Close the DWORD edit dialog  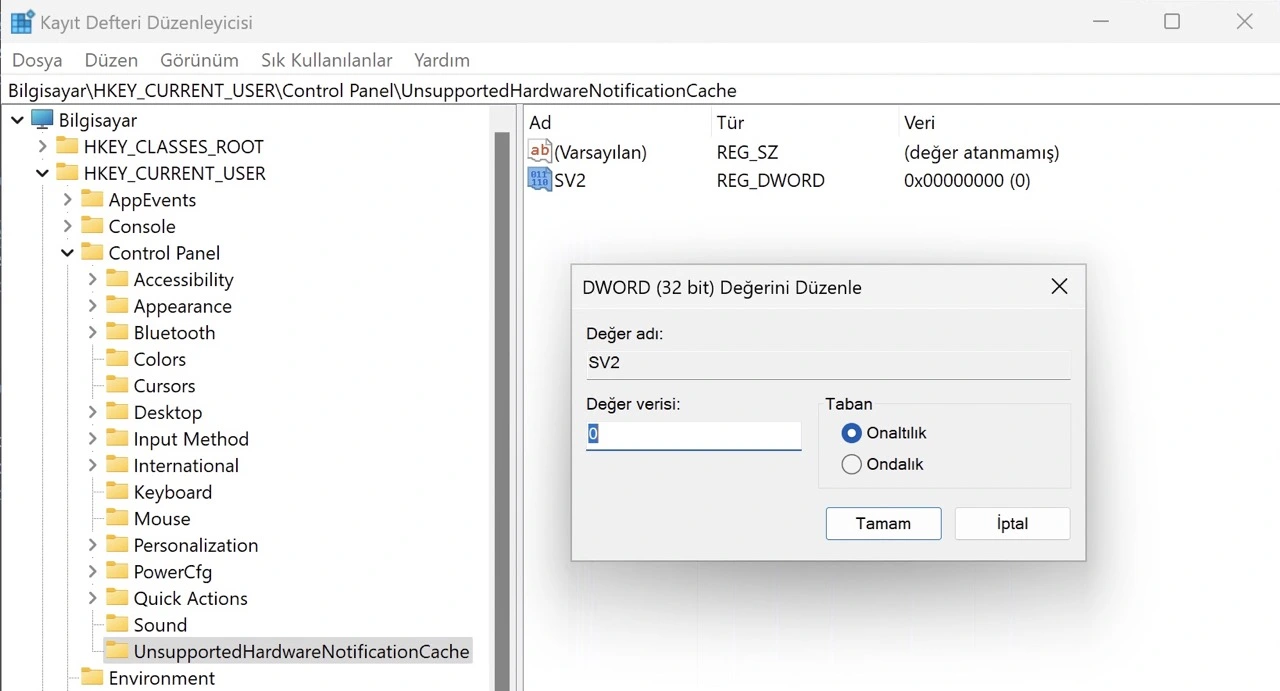(x=1060, y=287)
